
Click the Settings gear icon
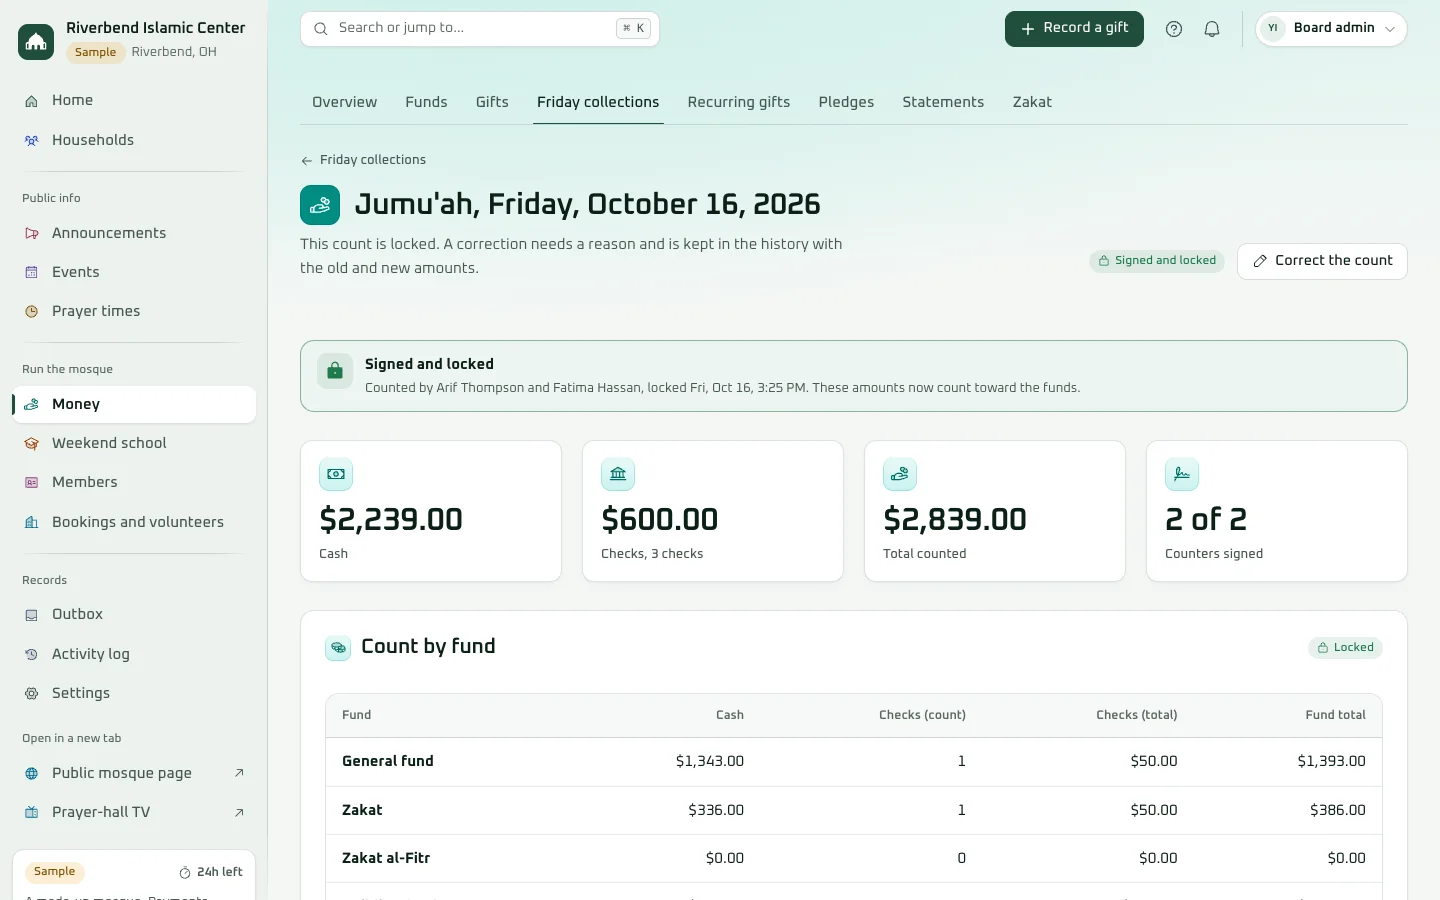[x=32, y=694]
